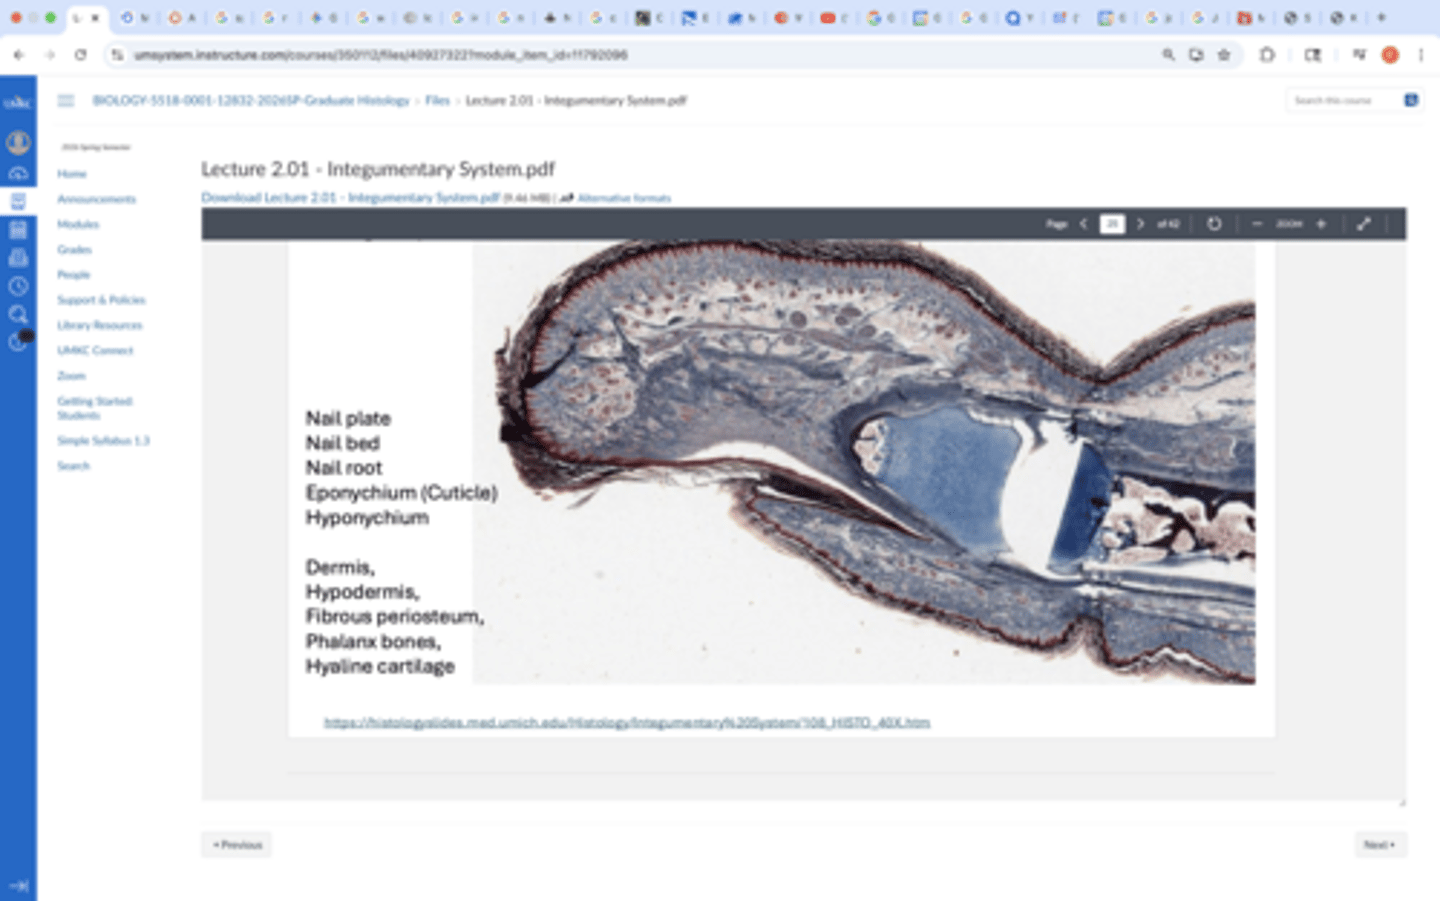The image size is (1440, 901).
Task: Open UMKC Connect in course navigation
Action: (x=95, y=350)
